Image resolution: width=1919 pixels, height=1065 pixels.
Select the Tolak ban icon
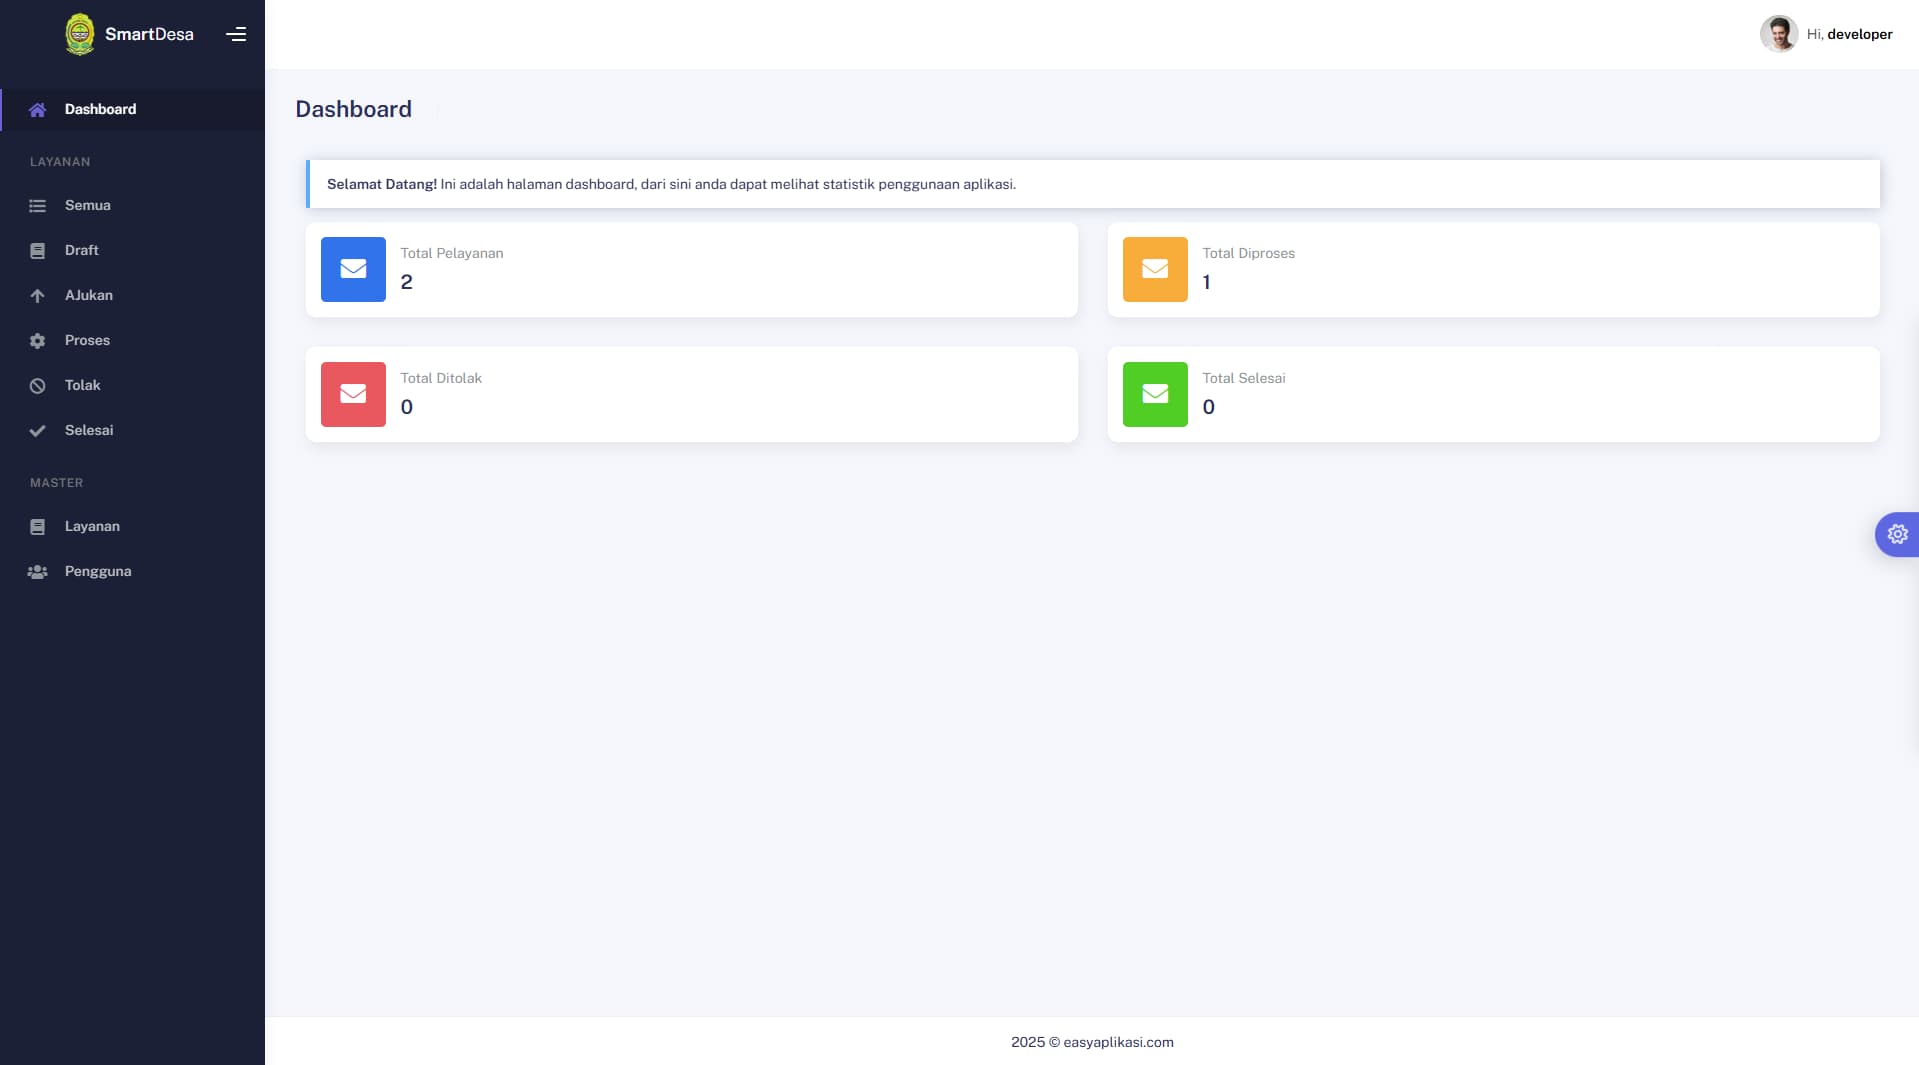(x=37, y=386)
